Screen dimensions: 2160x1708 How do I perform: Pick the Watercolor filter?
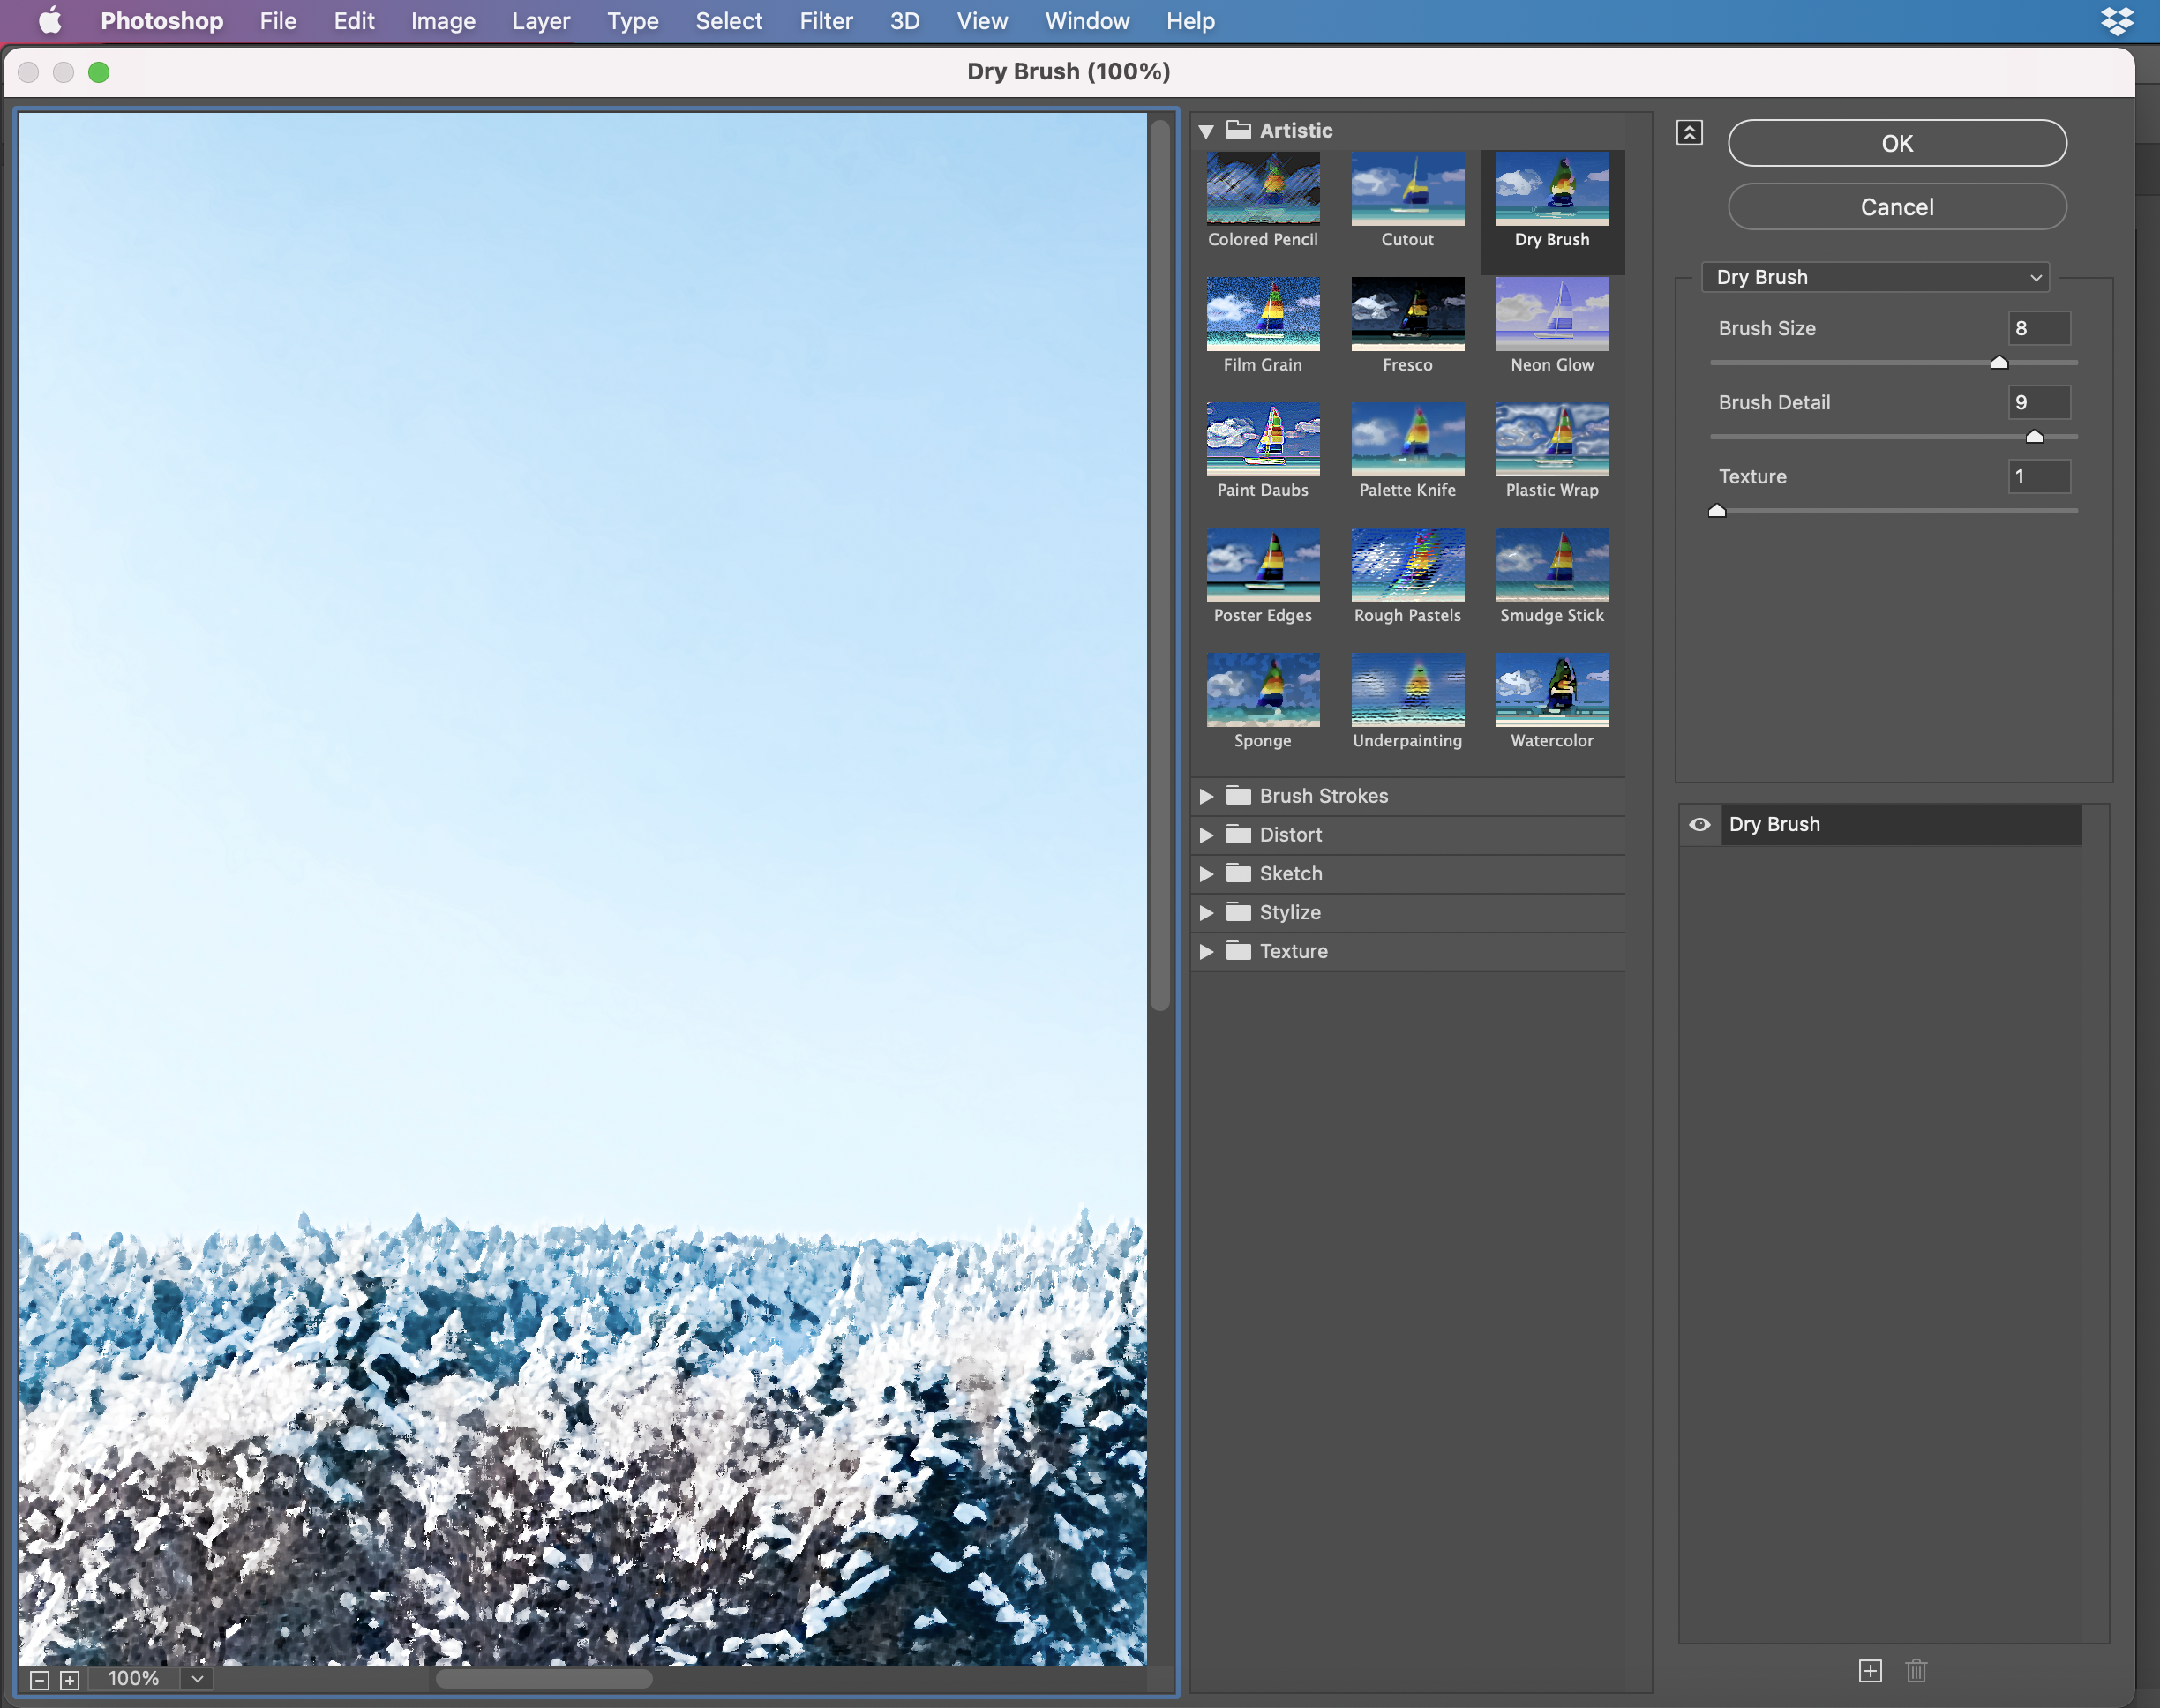pos(1551,689)
